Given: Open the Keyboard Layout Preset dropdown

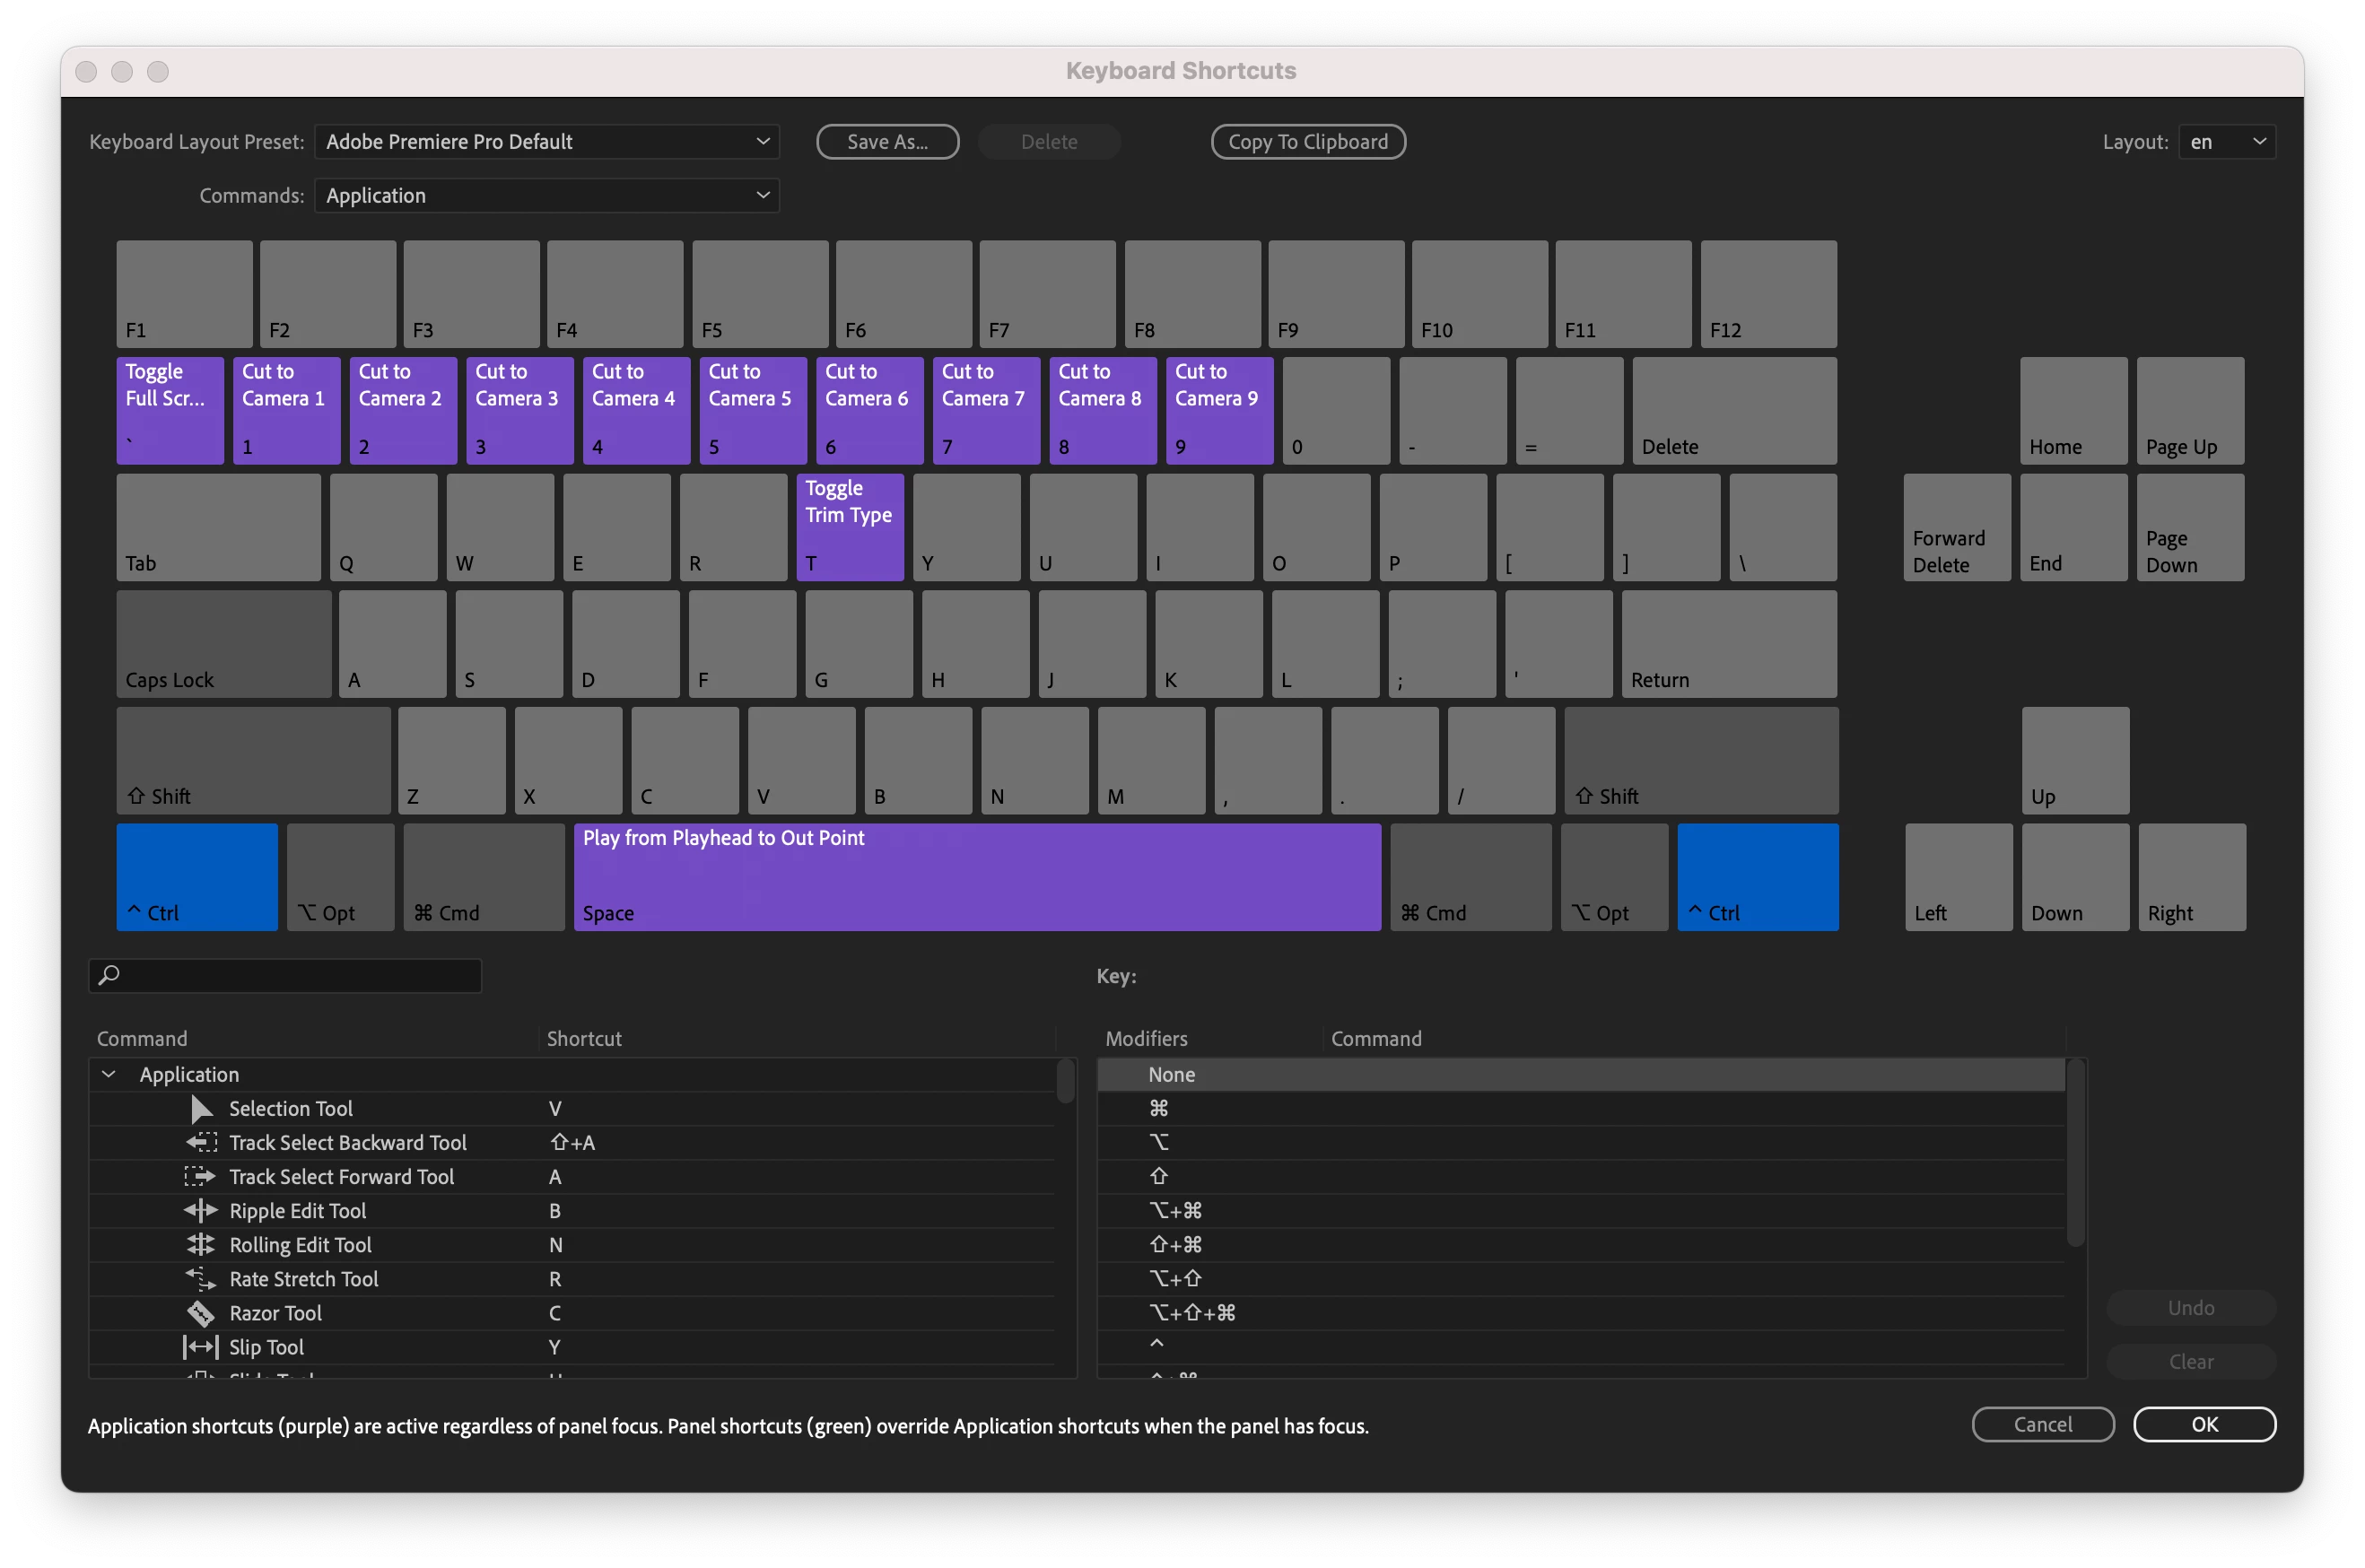Looking at the screenshot, I should tap(546, 141).
